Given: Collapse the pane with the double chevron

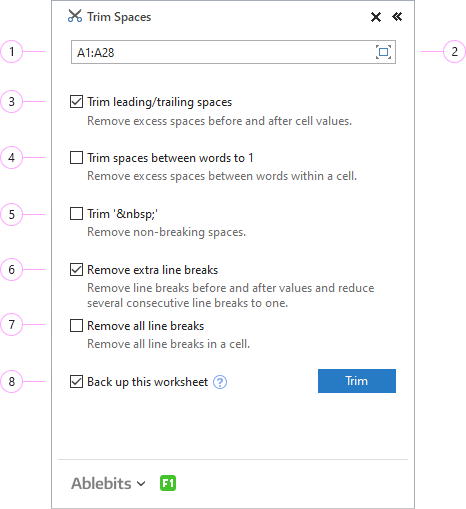Looking at the screenshot, I should [x=397, y=16].
